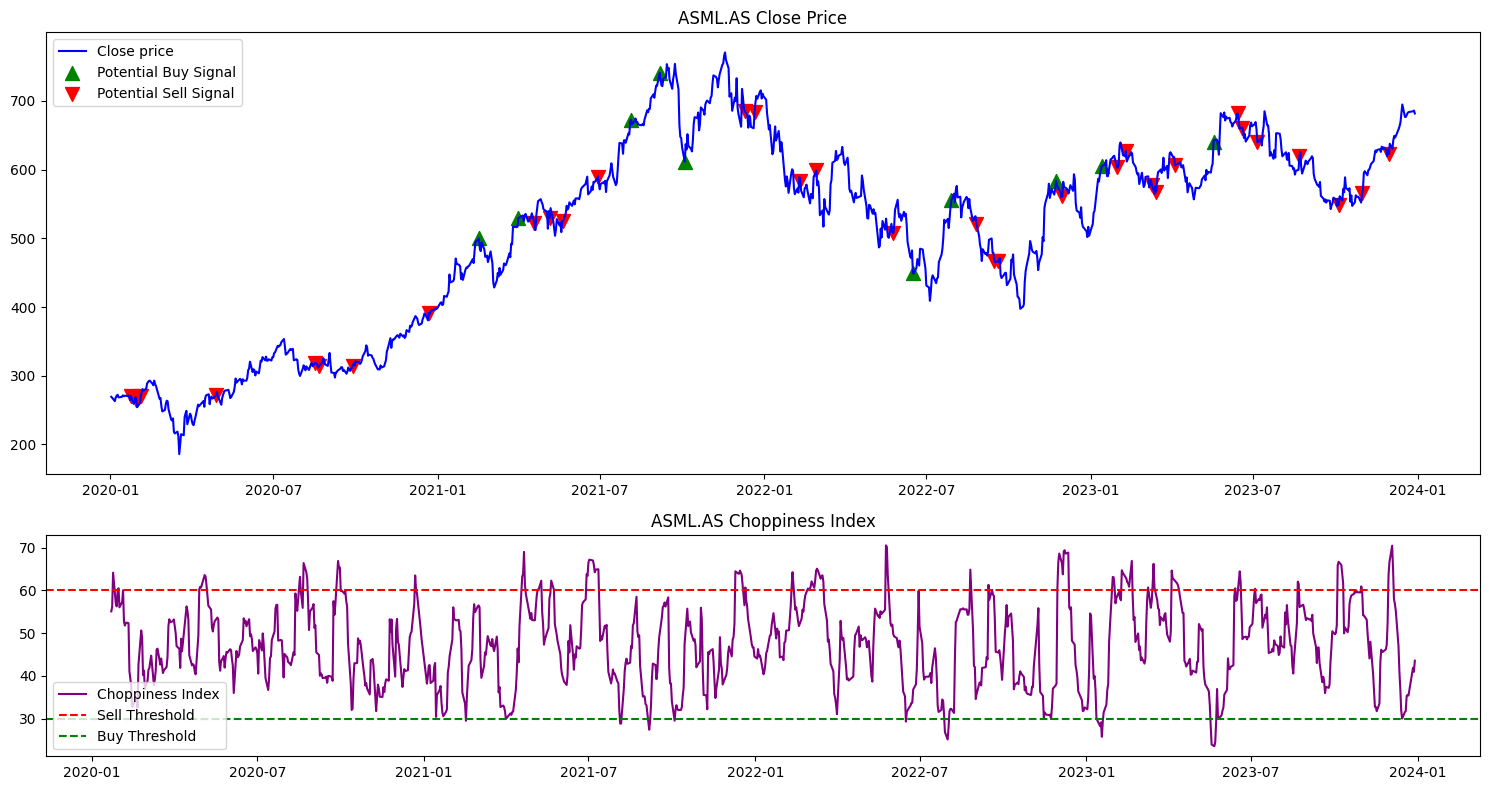Screen dimensions: 1489x790
Task: Click the blue Close price line sample in legend
Action: pos(72,51)
